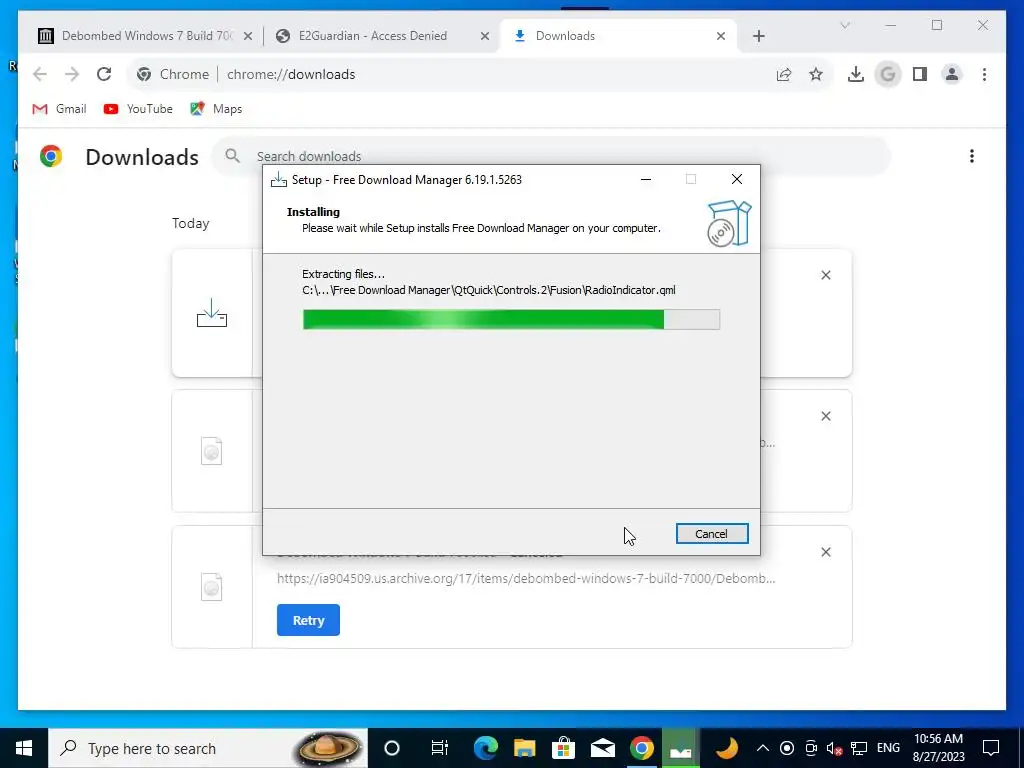Image resolution: width=1024 pixels, height=768 pixels.
Task: Click the moon weather icon in taskbar
Action: [726, 748]
